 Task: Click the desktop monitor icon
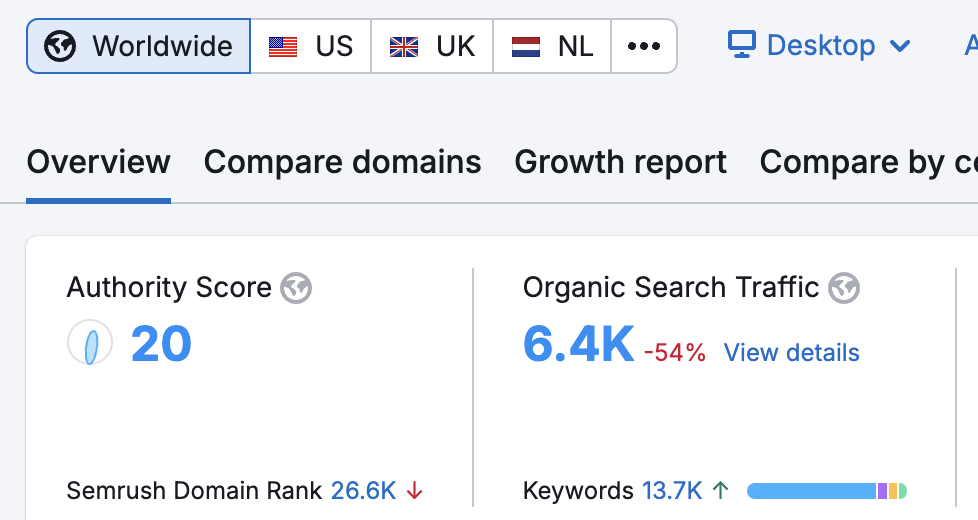(742, 45)
